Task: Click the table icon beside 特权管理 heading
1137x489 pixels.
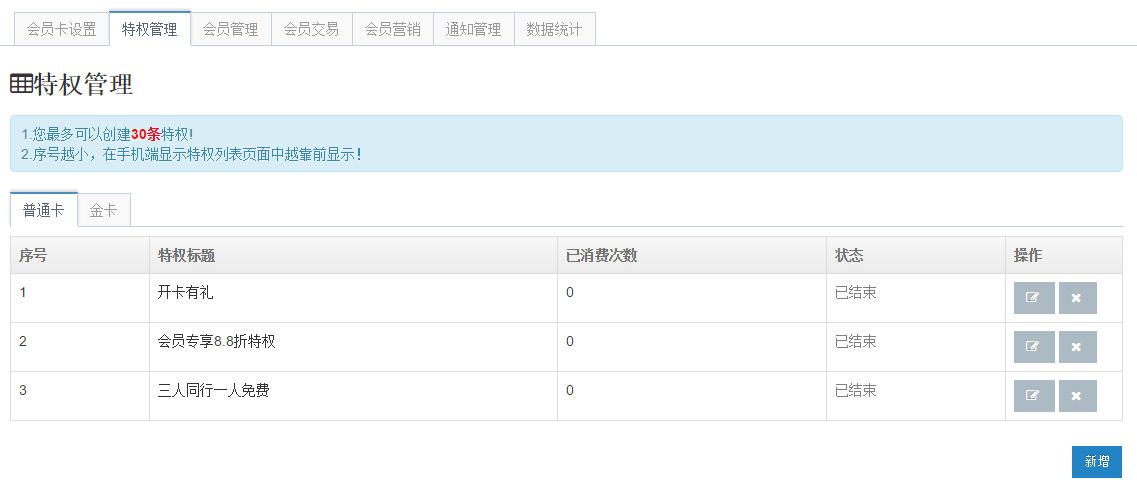Action: 21,84
